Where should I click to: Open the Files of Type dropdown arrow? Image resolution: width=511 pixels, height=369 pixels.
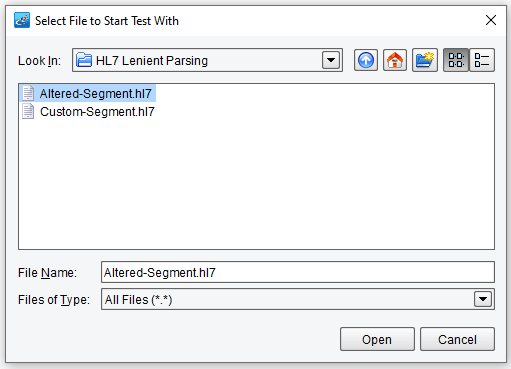[483, 299]
